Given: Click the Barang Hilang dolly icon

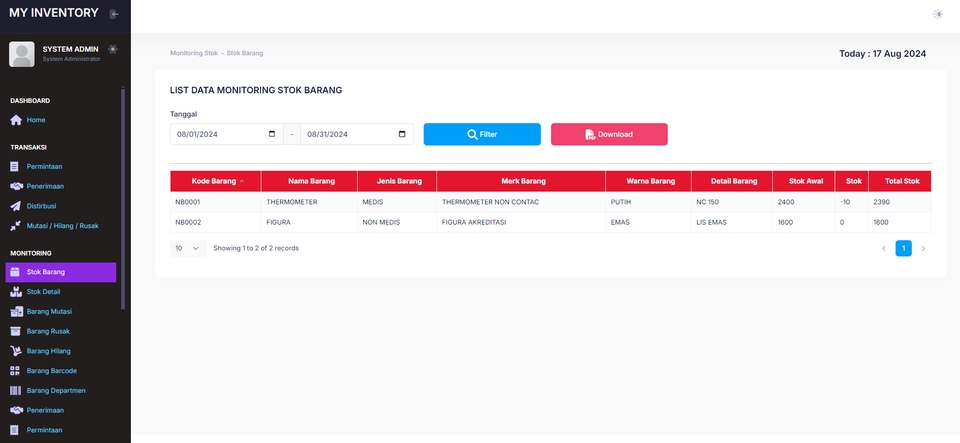Looking at the screenshot, I should click(x=16, y=351).
